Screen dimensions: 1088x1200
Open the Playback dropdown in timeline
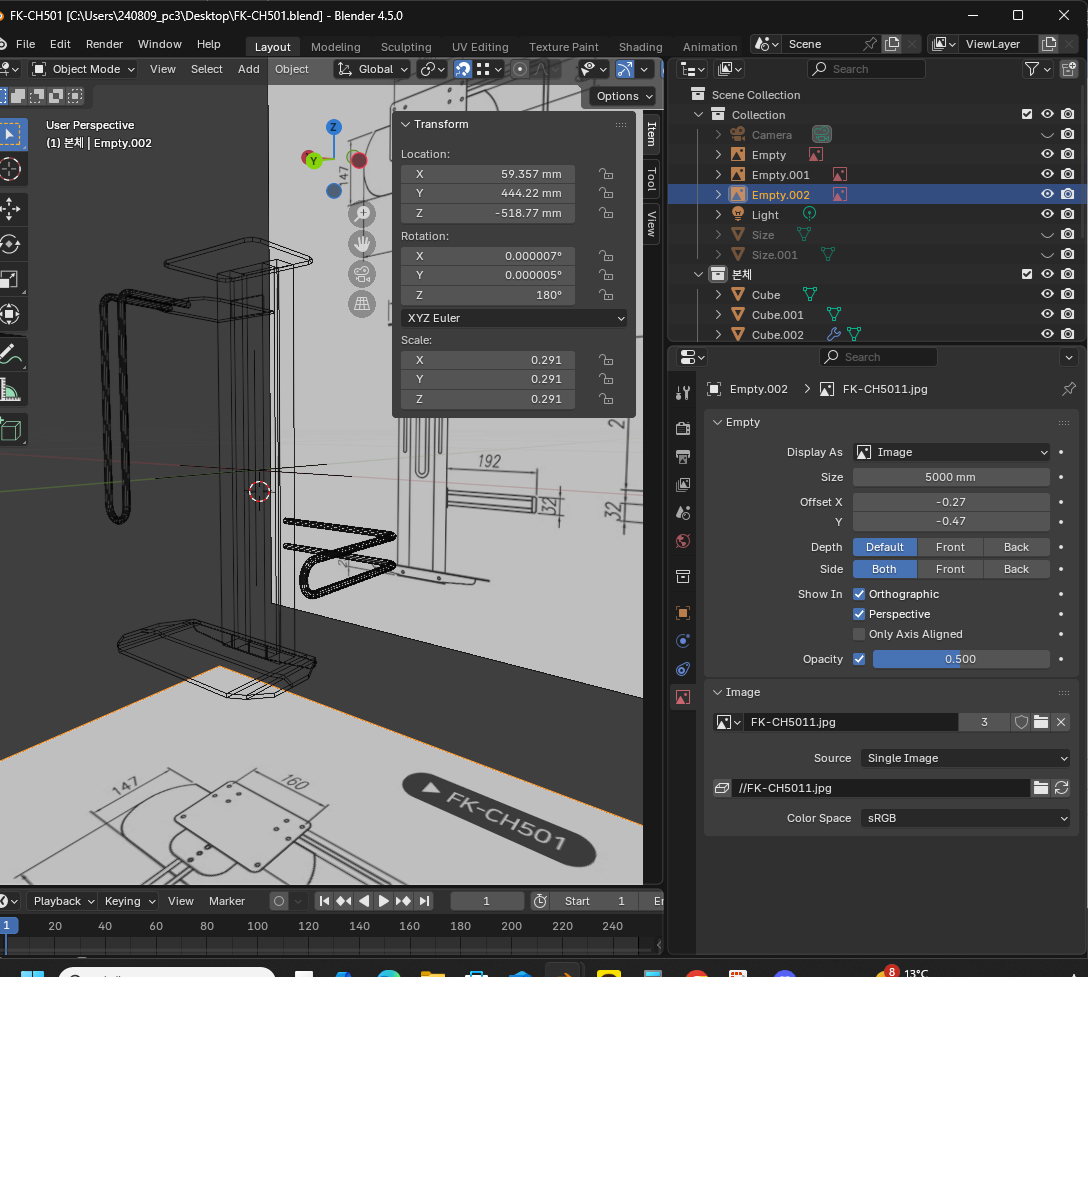tap(63, 901)
